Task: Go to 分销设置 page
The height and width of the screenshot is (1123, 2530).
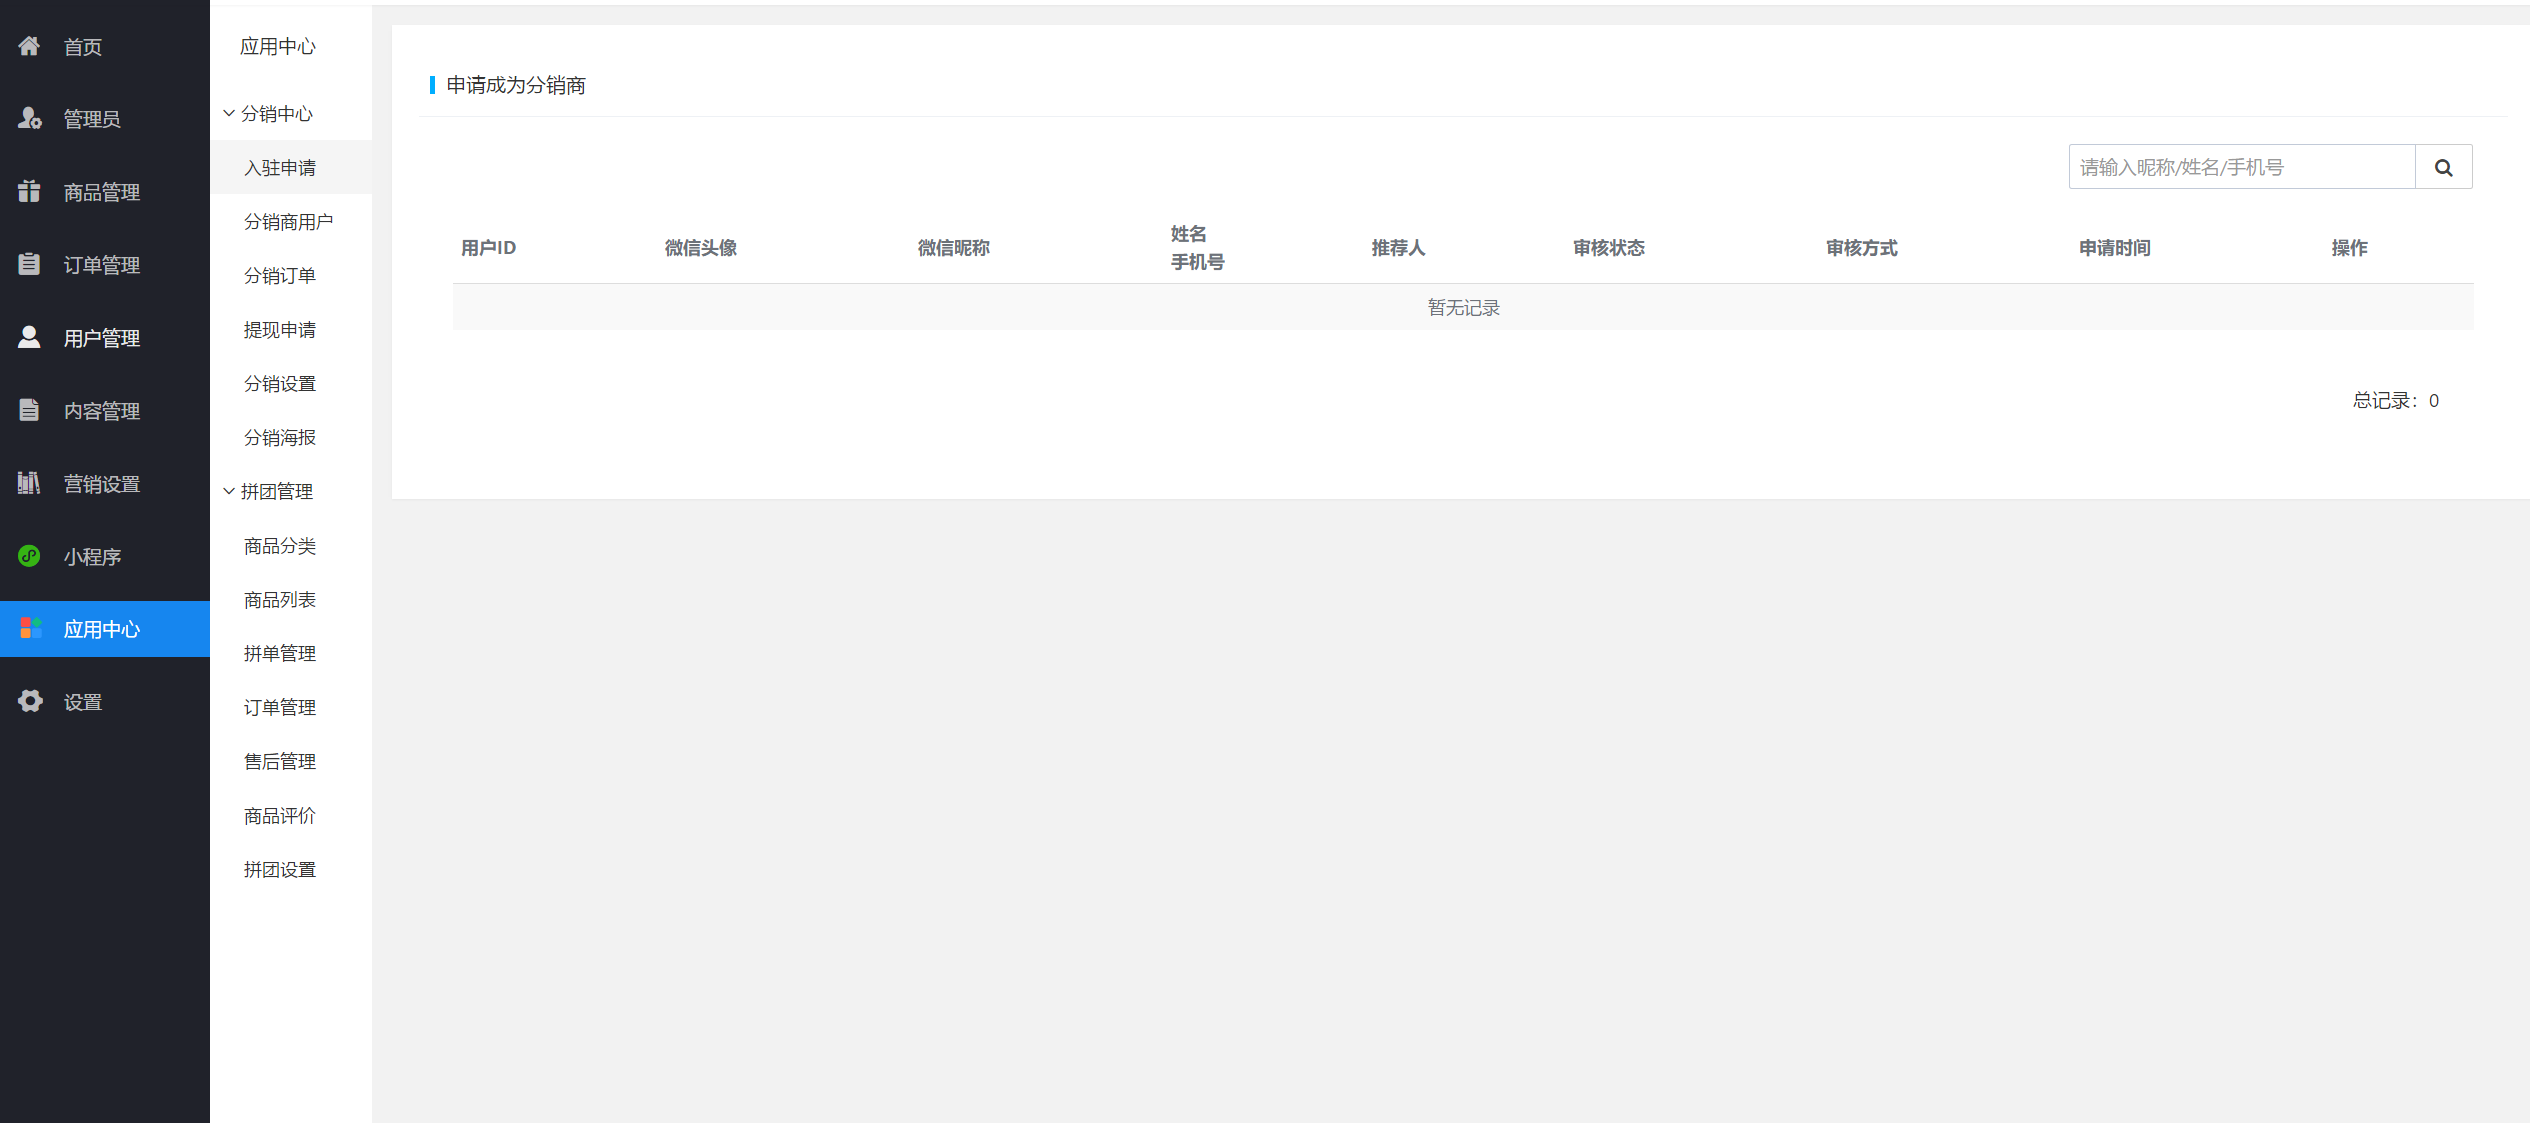Action: tap(280, 384)
